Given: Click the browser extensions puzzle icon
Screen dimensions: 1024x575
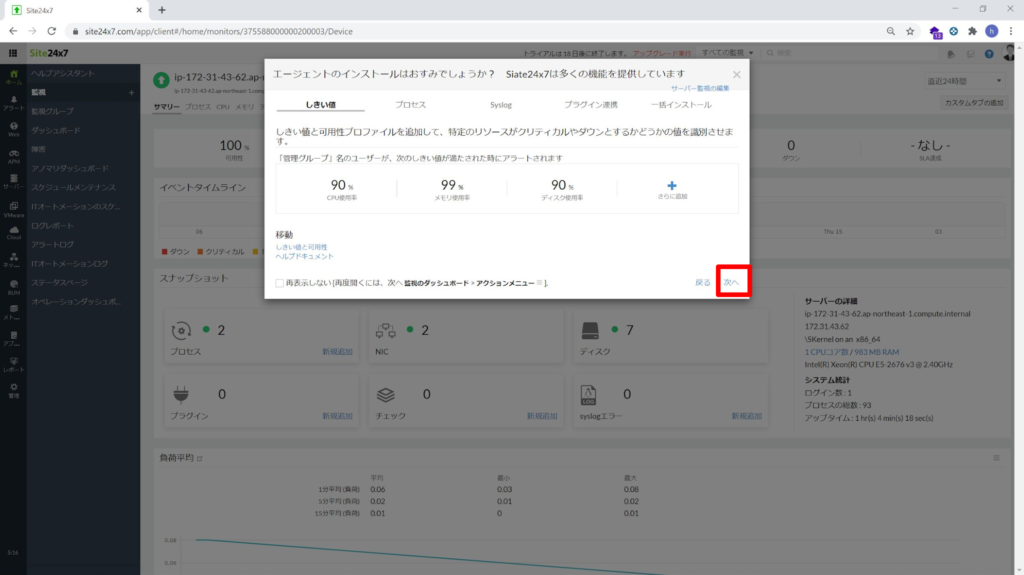Looking at the screenshot, I should (x=972, y=31).
